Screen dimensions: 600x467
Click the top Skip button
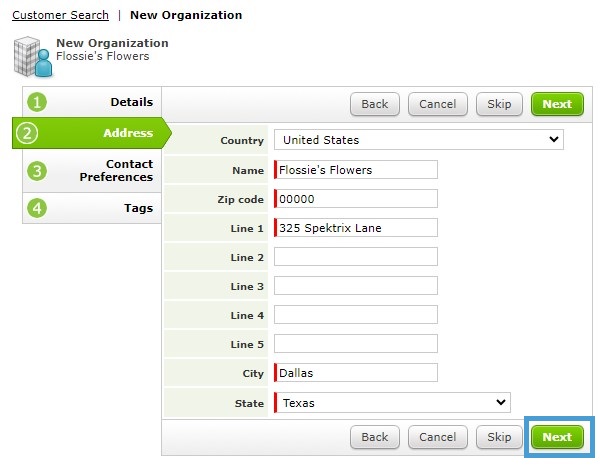pyautogui.click(x=499, y=104)
